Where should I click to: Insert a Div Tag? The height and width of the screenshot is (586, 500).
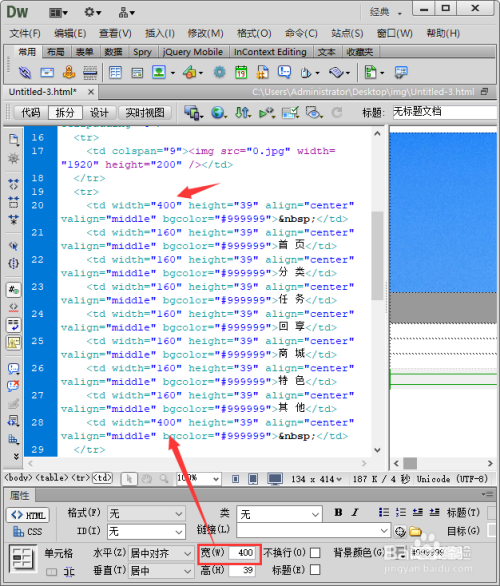pos(137,73)
